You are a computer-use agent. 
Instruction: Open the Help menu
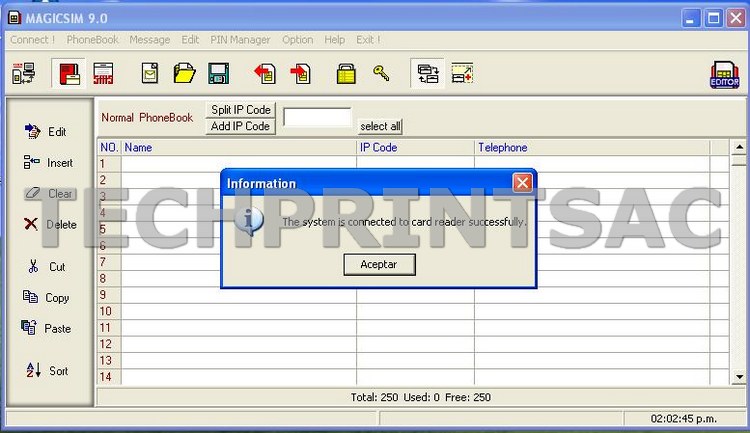click(334, 40)
